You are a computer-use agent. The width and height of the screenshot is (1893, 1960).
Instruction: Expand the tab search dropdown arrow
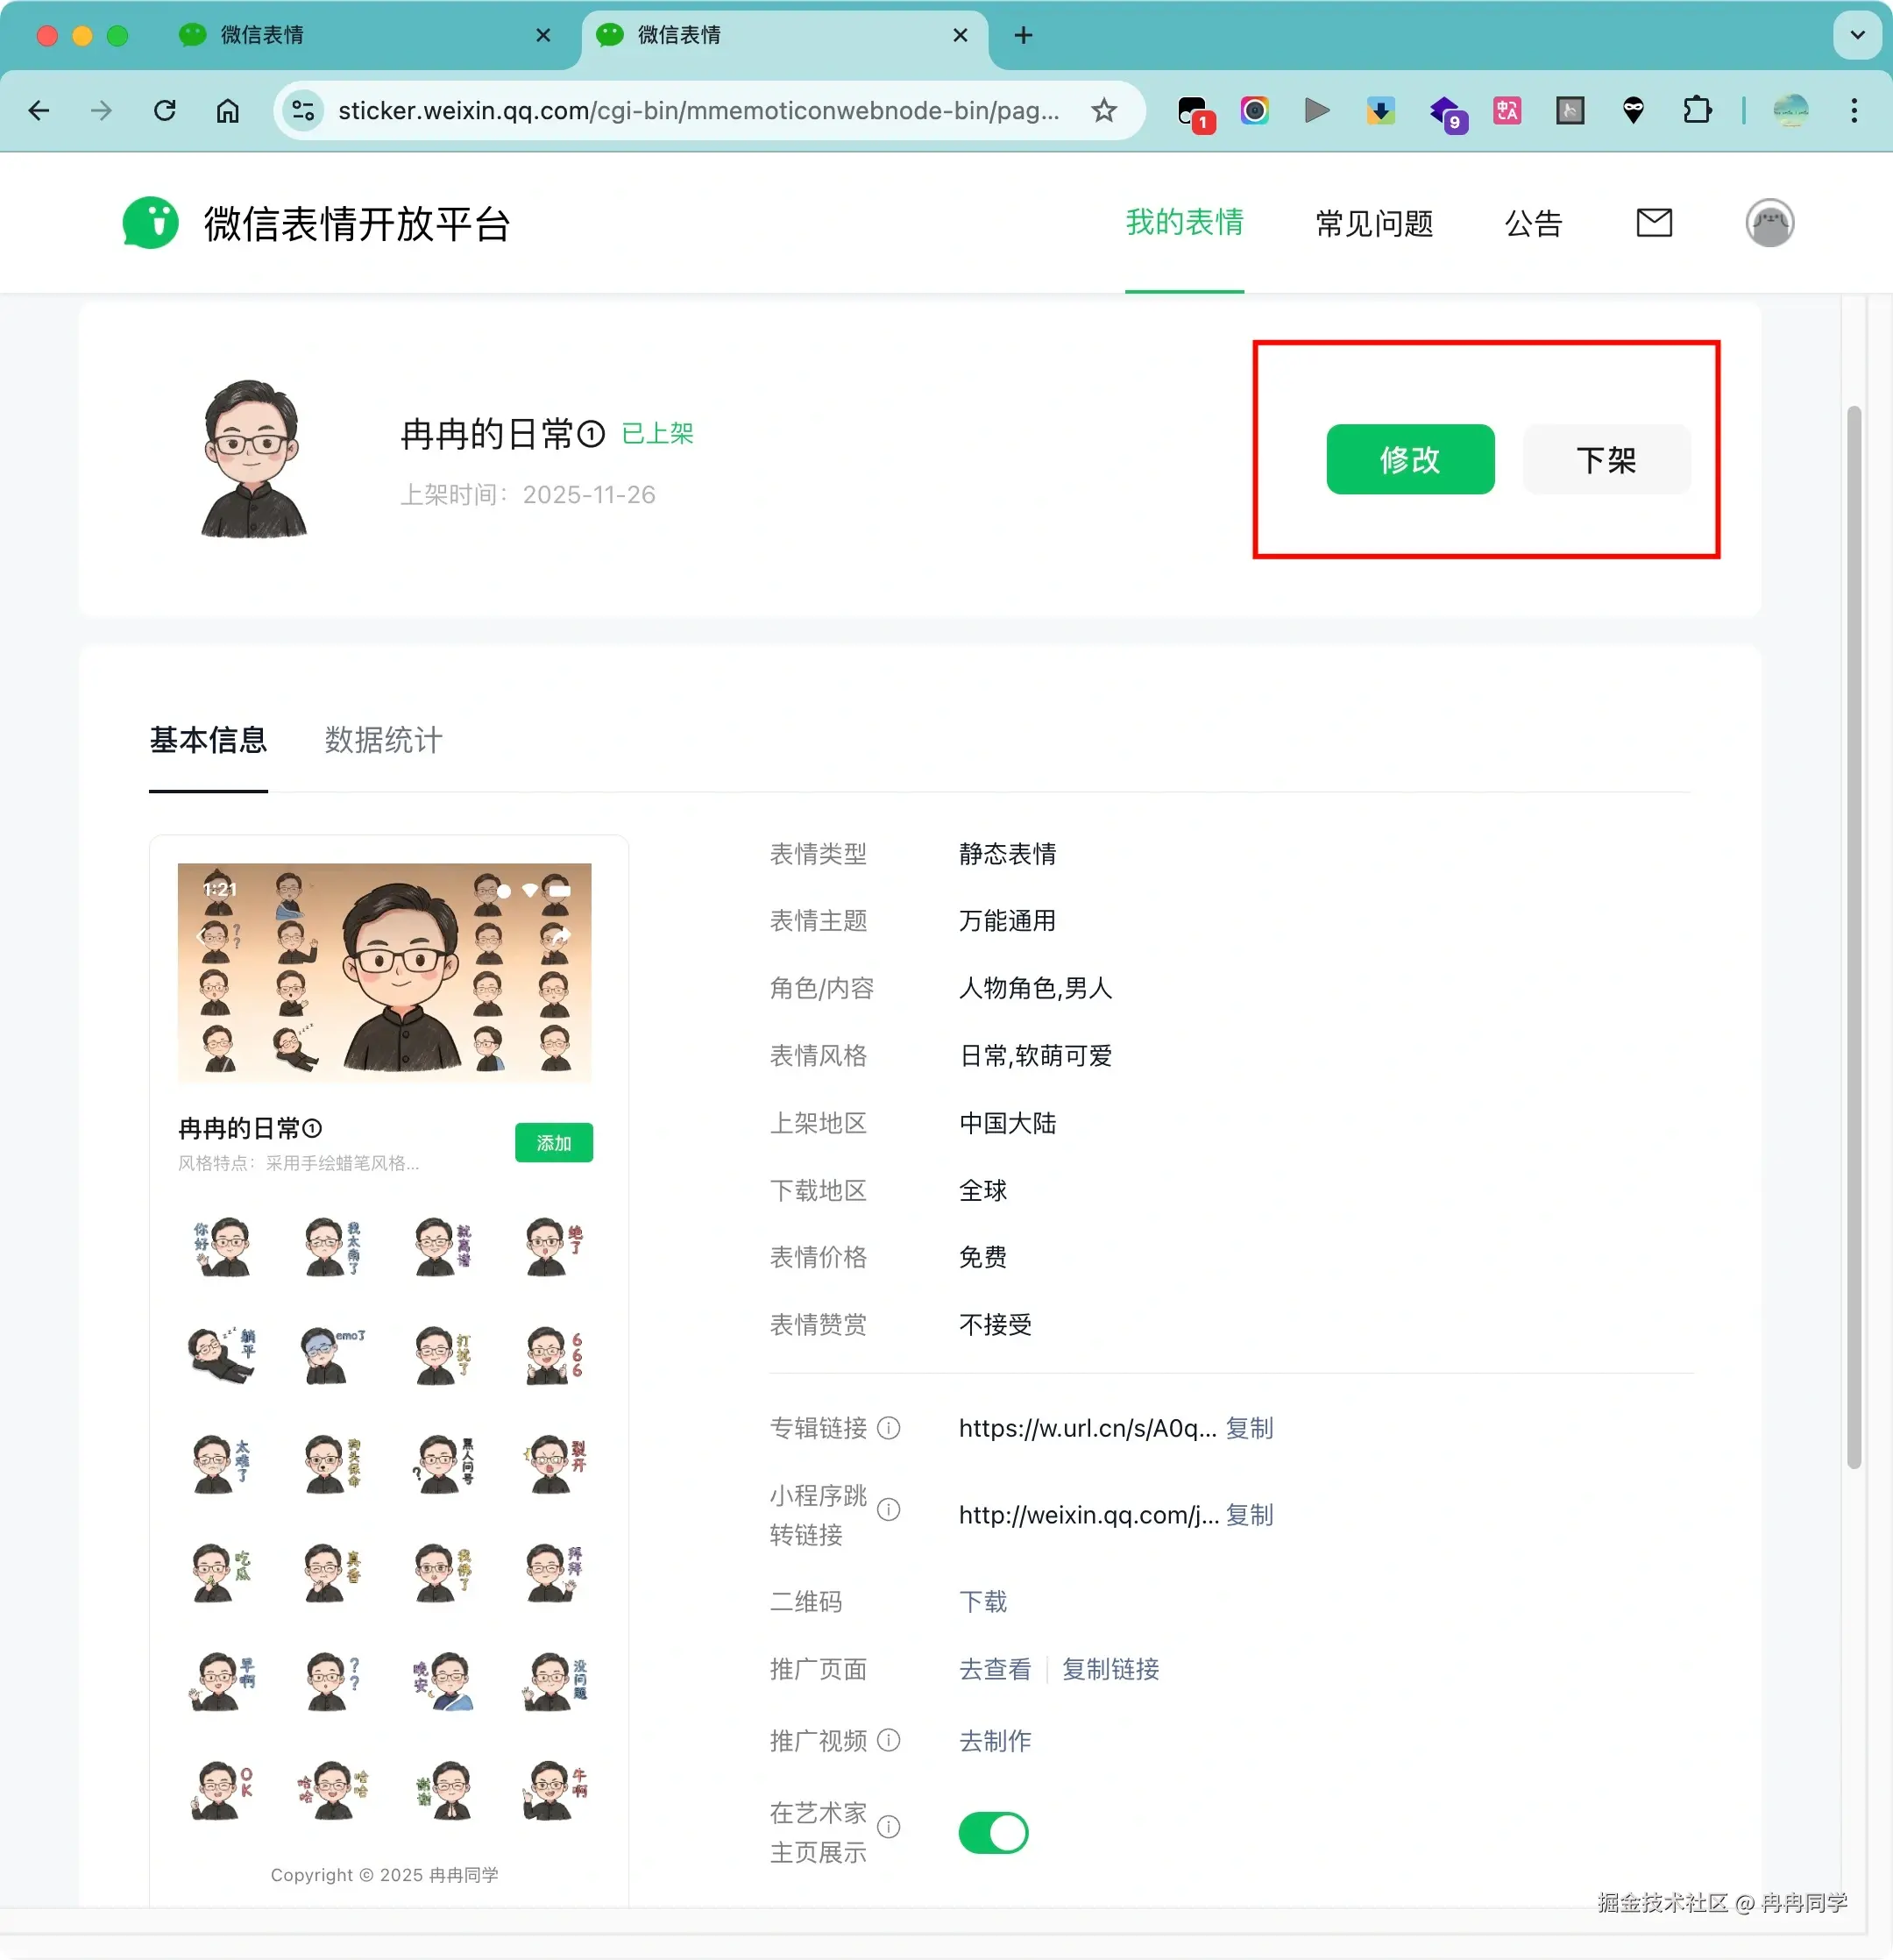pyautogui.click(x=1857, y=35)
